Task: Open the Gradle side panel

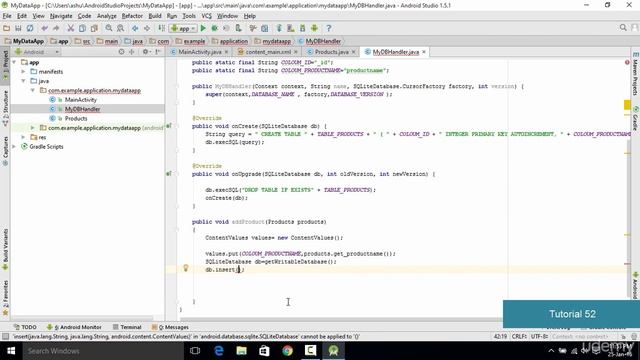Action: point(636,119)
